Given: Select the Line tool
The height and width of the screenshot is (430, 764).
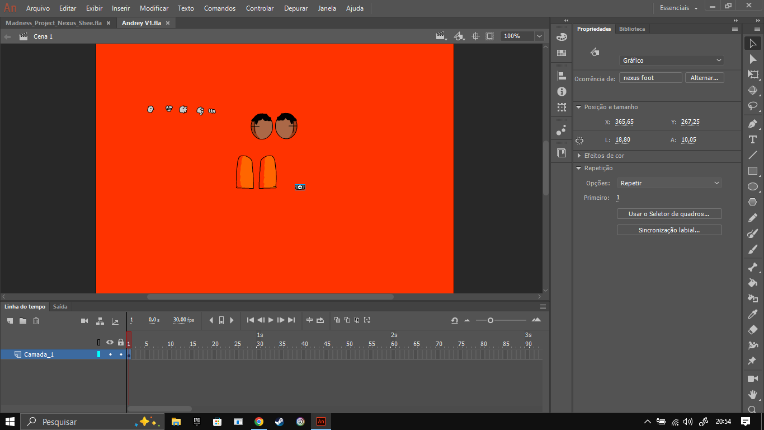Looking at the screenshot, I should click(x=753, y=155).
